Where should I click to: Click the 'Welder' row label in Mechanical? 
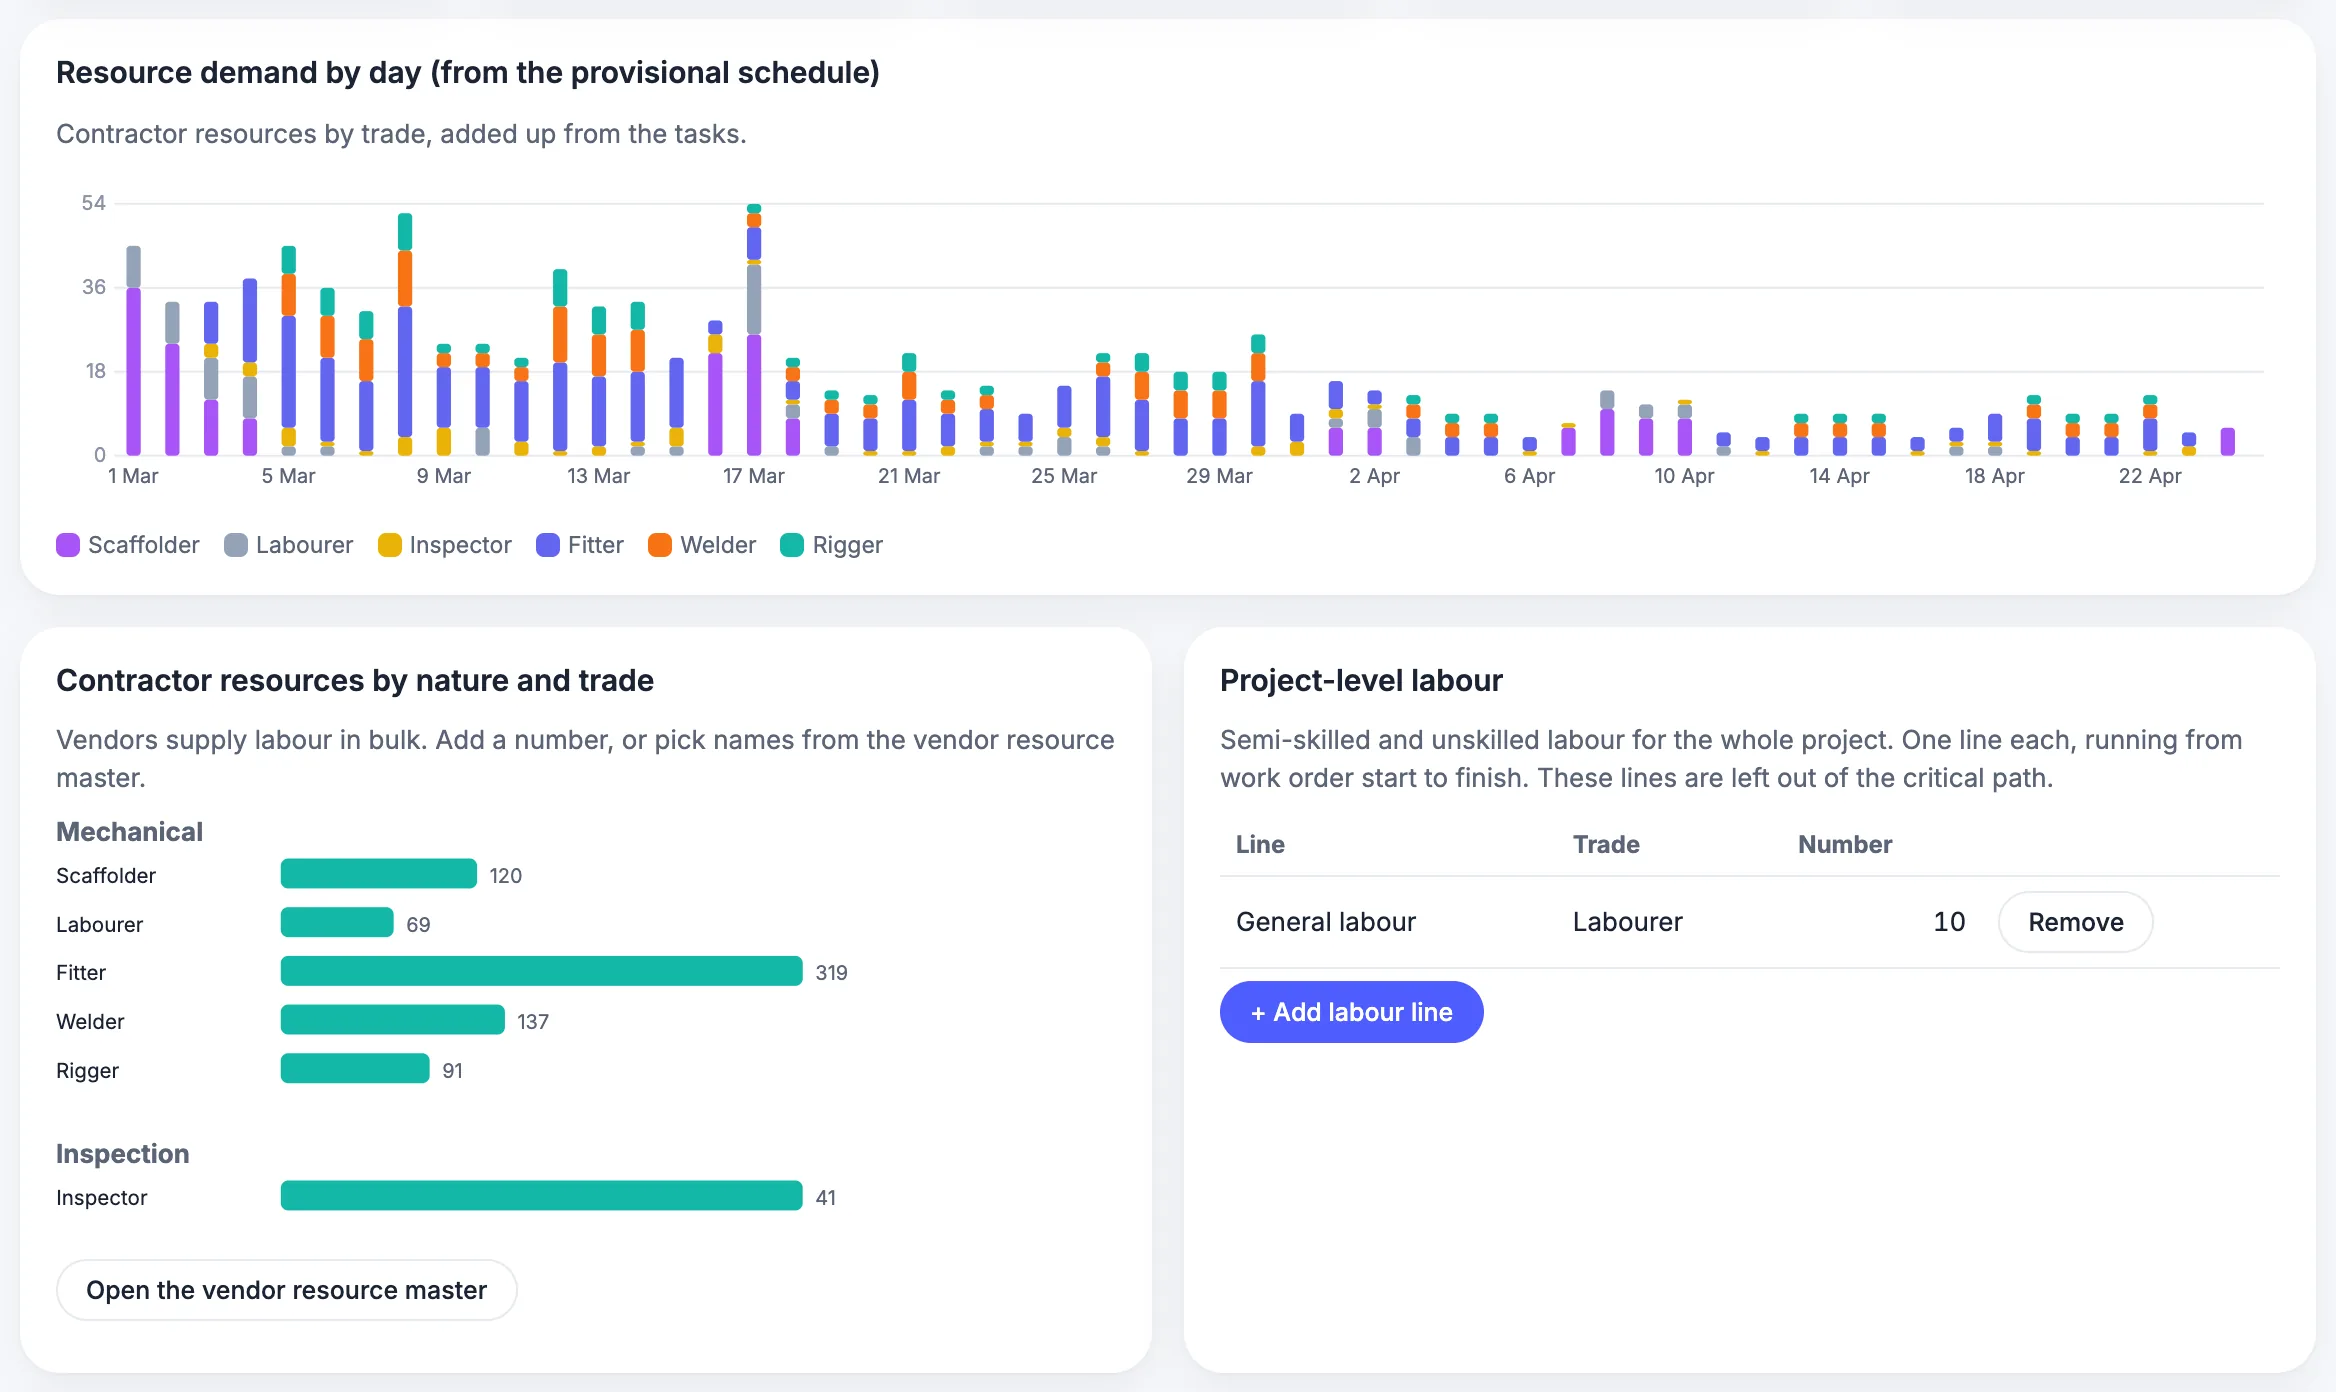(90, 1021)
